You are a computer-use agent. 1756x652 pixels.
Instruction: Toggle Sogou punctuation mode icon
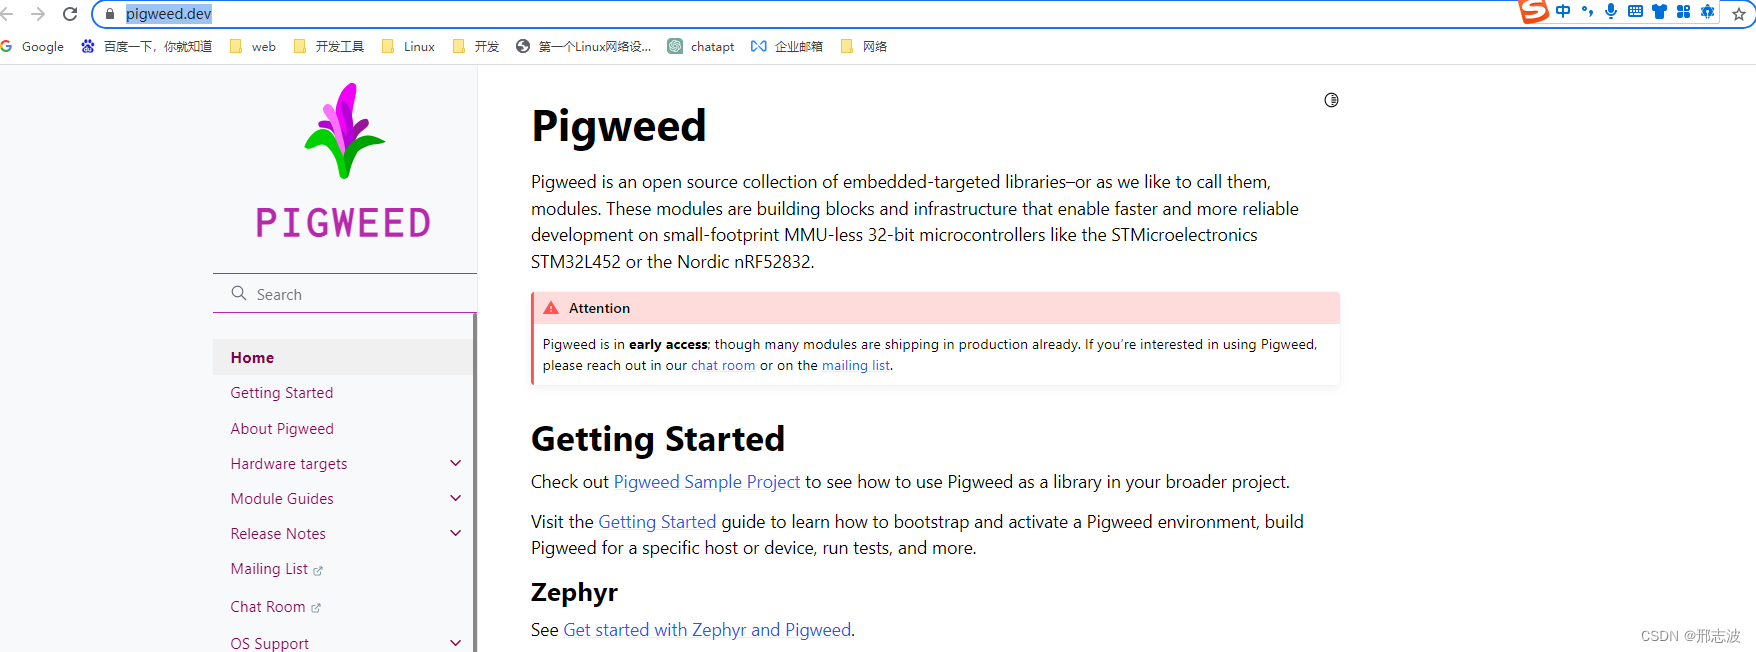(1587, 11)
